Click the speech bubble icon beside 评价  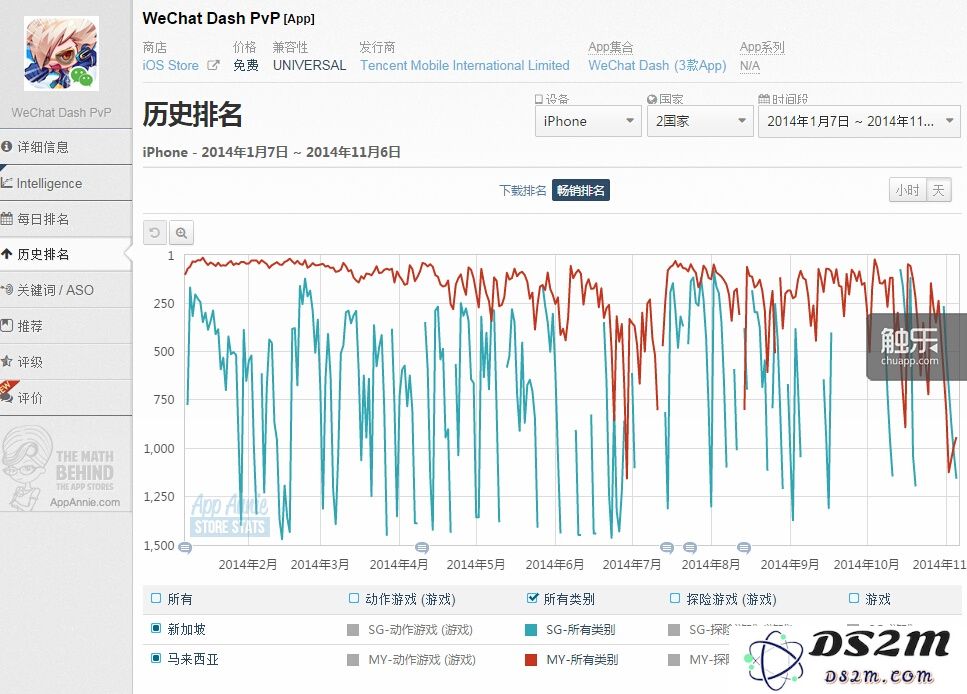coord(6,397)
